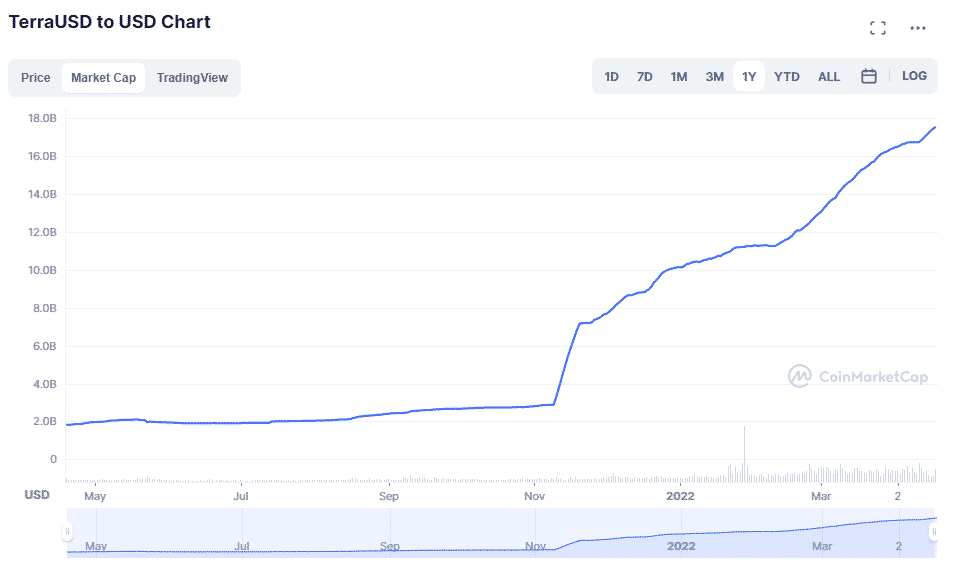The image size is (954, 569).
Task: Switch to the Price tab
Action: pos(36,78)
